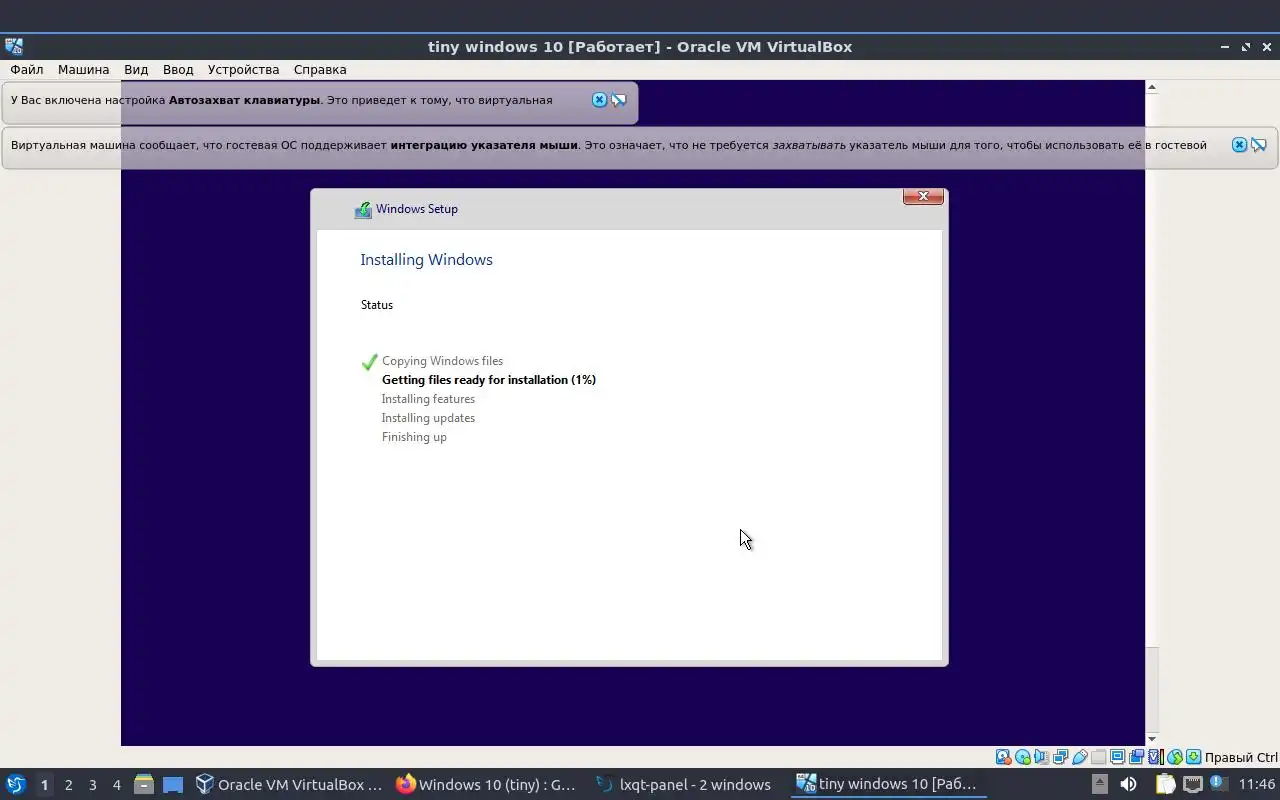The height and width of the screenshot is (800, 1280).
Task: Click the 'Copying Windows files' status line
Action: tap(442, 361)
